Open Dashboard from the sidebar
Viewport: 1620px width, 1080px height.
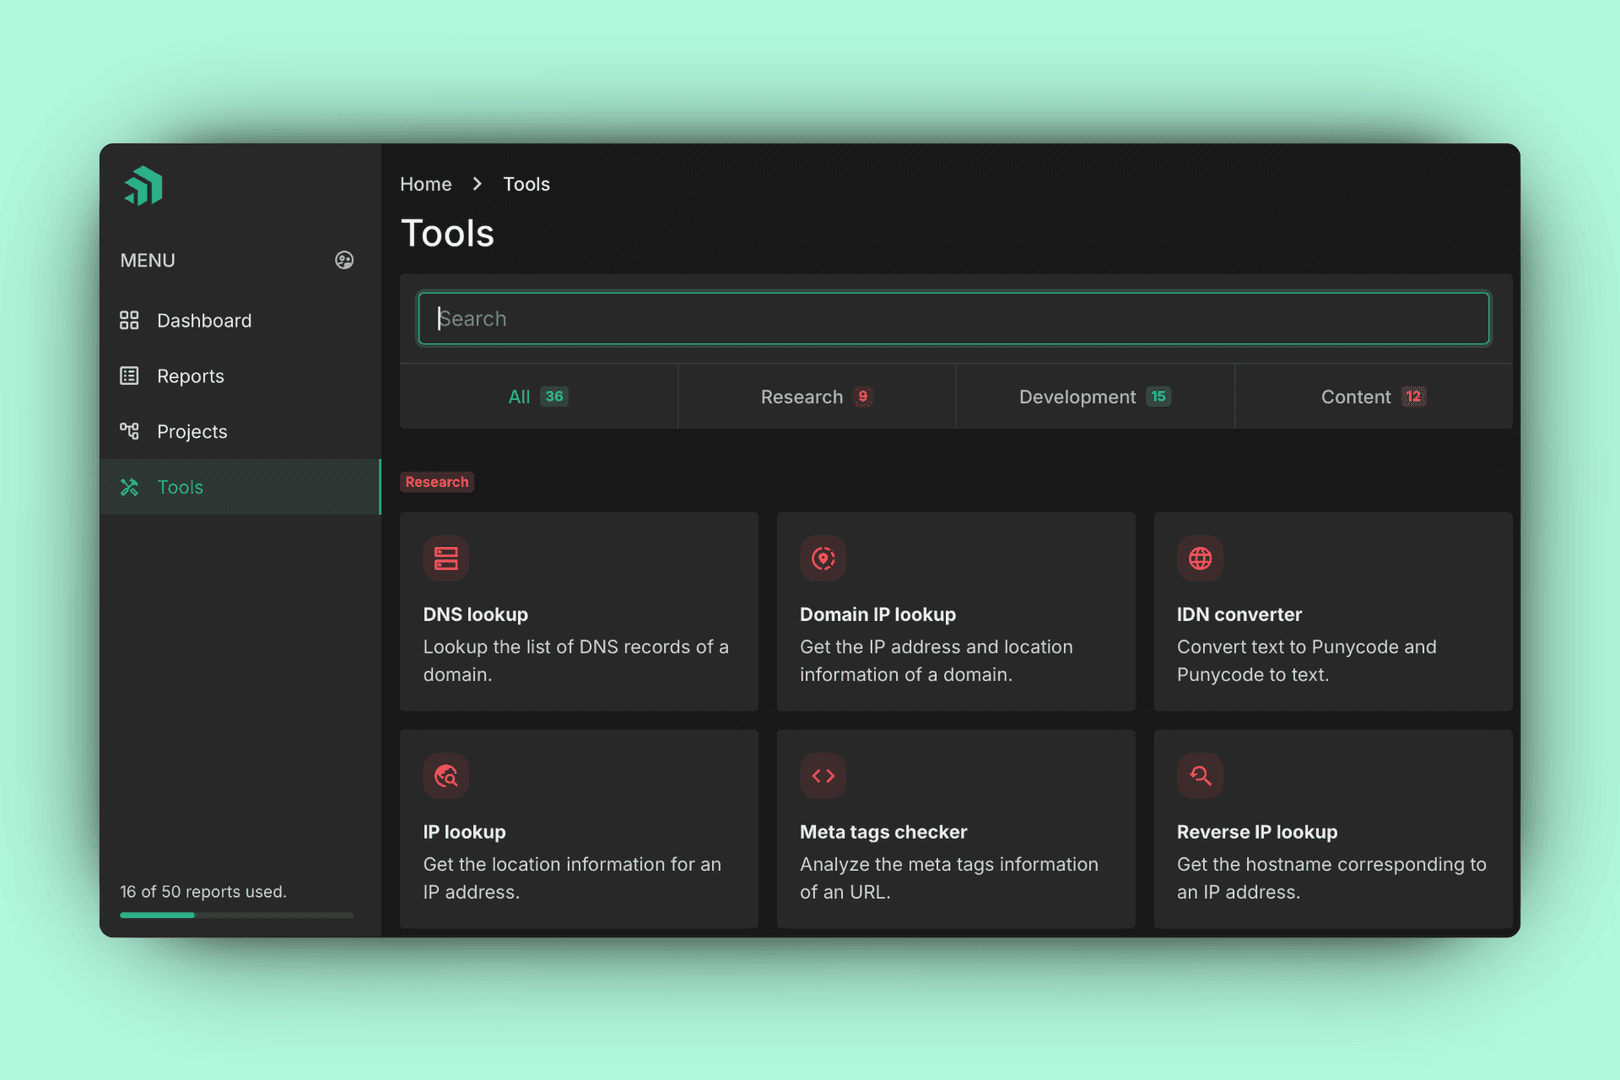pos(204,321)
